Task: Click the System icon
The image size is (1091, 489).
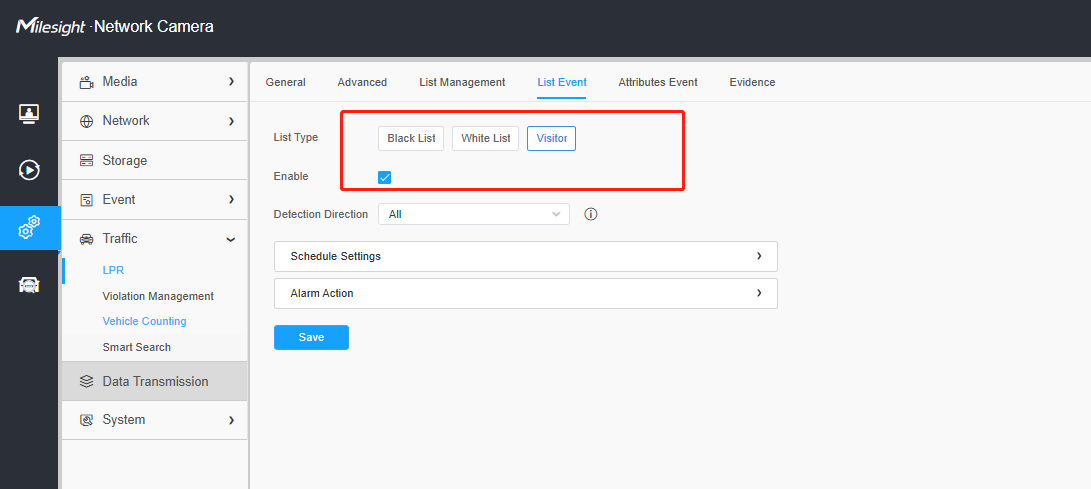Action: pyautogui.click(x=86, y=420)
